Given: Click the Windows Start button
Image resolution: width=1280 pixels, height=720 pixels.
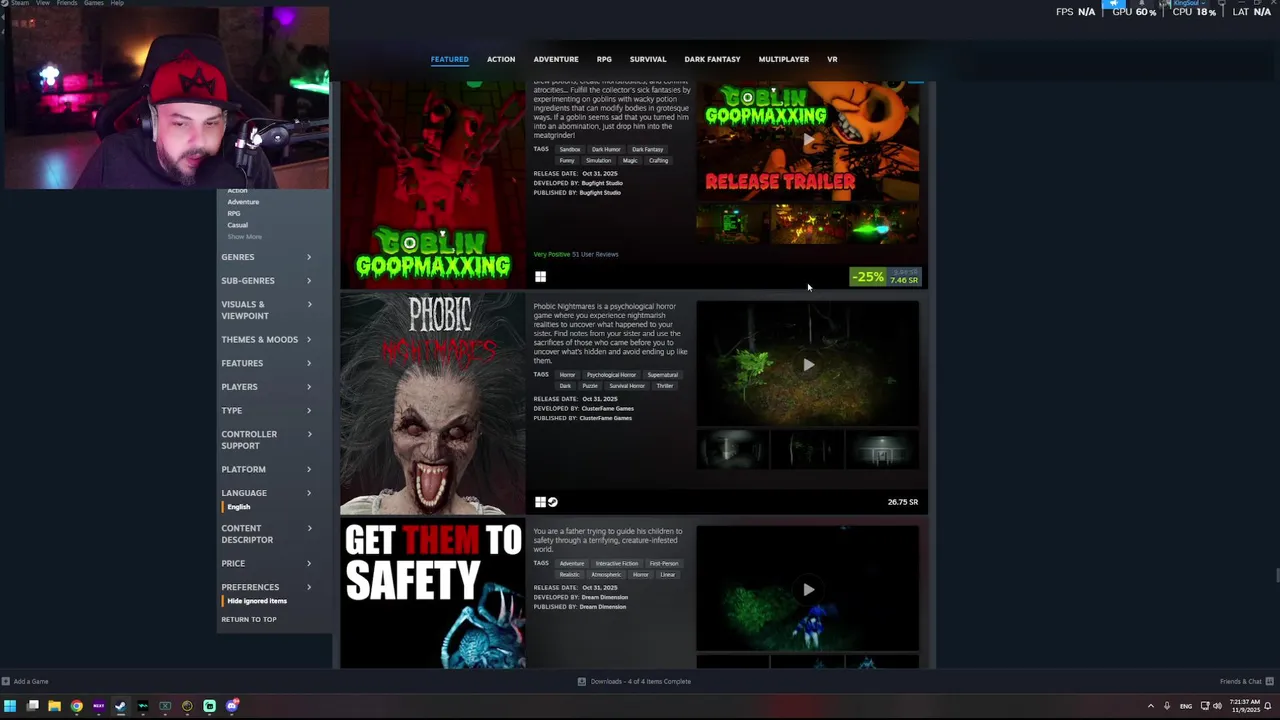Looking at the screenshot, I should (10, 706).
